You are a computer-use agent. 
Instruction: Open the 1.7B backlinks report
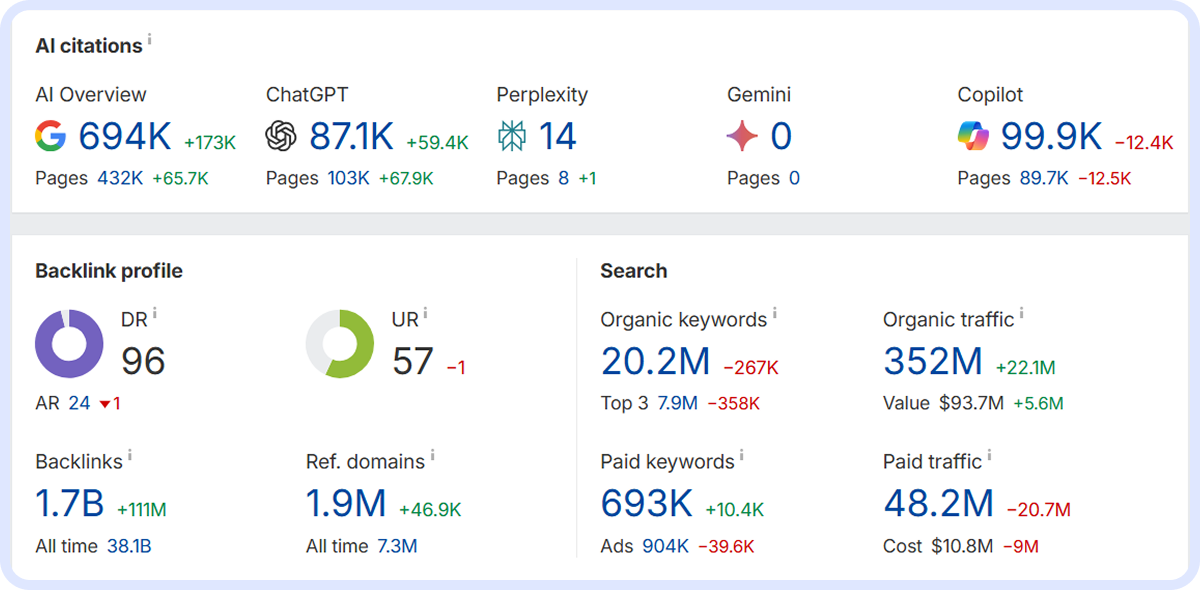point(70,503)
